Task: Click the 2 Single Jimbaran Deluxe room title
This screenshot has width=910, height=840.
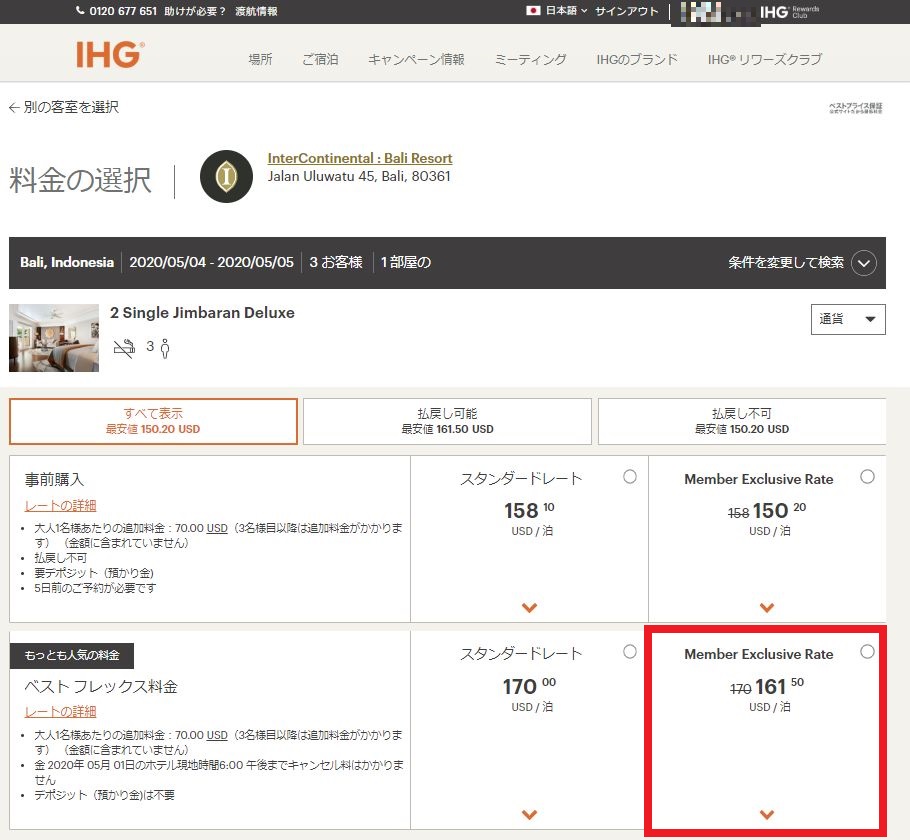Action: (x=203, y=313)
